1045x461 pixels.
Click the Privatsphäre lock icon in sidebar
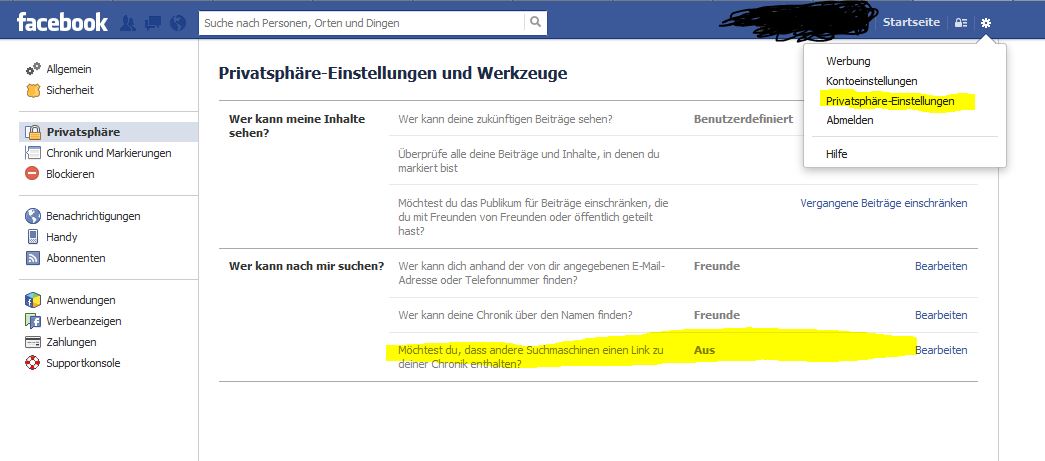pos(33,132)
